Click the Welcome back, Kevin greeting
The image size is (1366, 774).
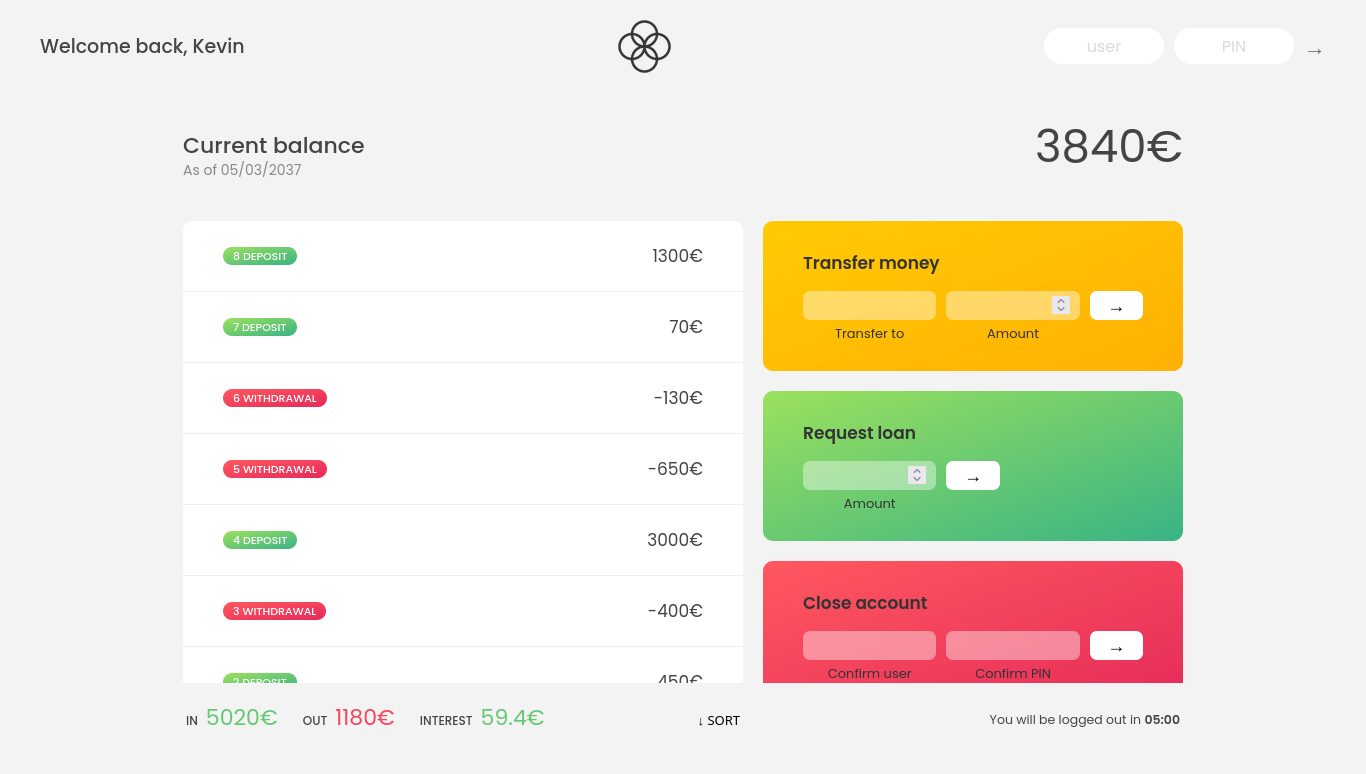(x=142, y=46)
